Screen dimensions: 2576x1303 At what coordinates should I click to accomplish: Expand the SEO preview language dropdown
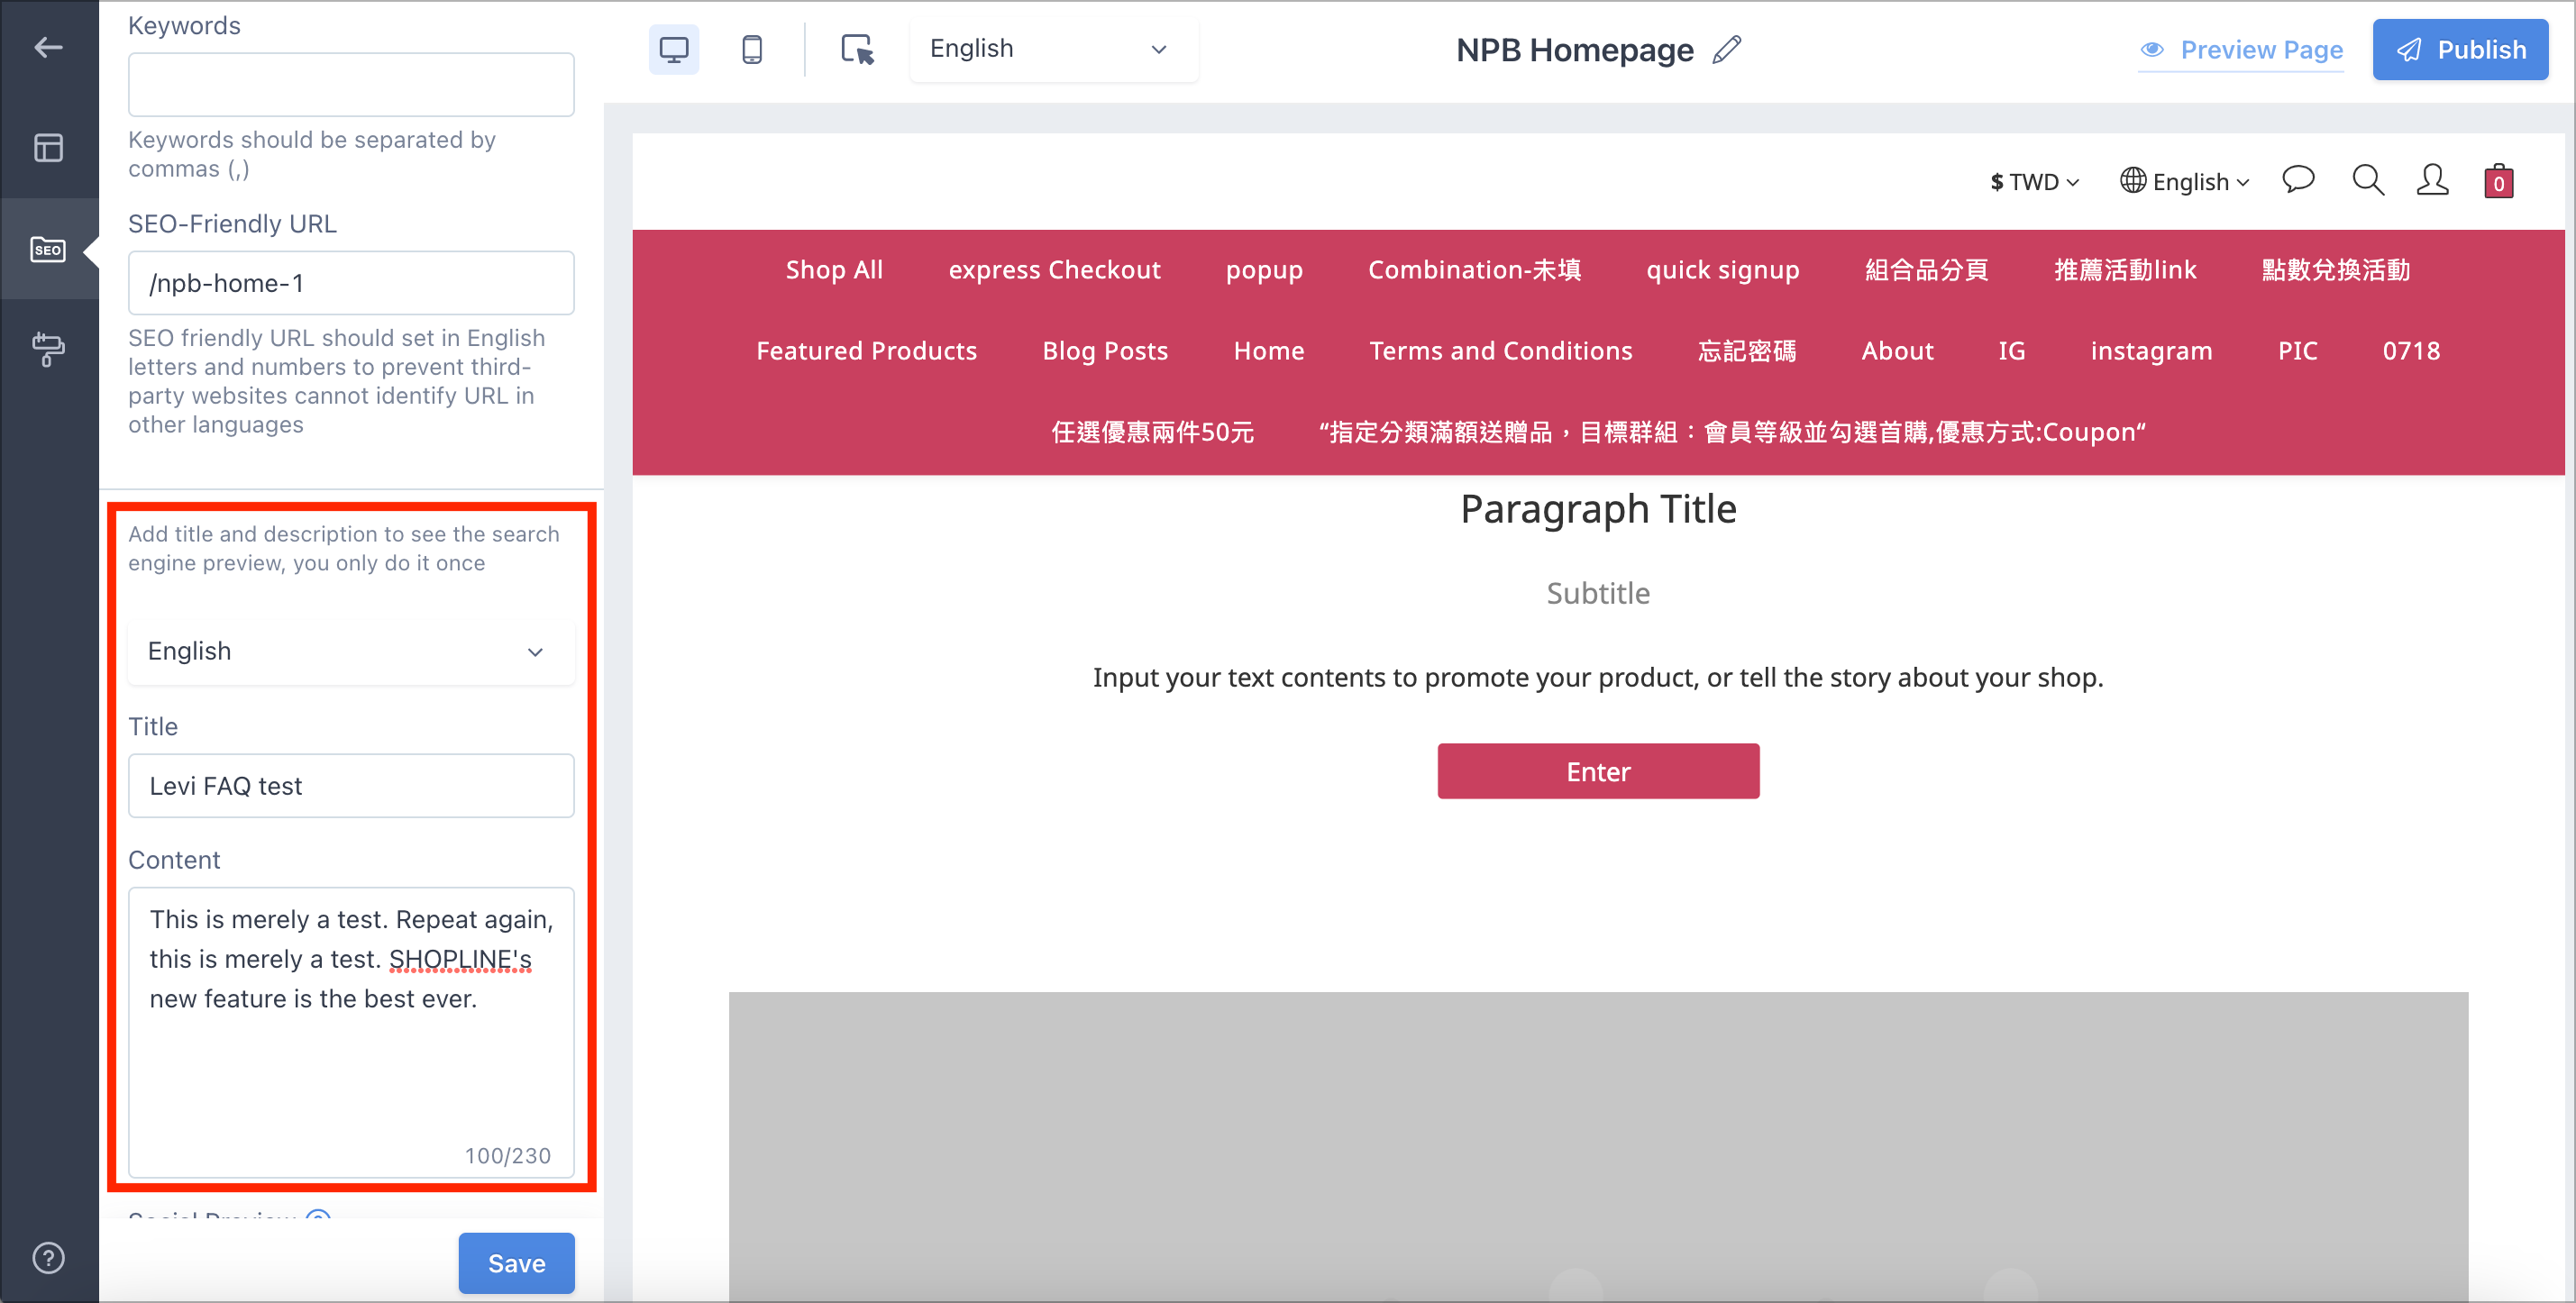click(x=351, y=651)
